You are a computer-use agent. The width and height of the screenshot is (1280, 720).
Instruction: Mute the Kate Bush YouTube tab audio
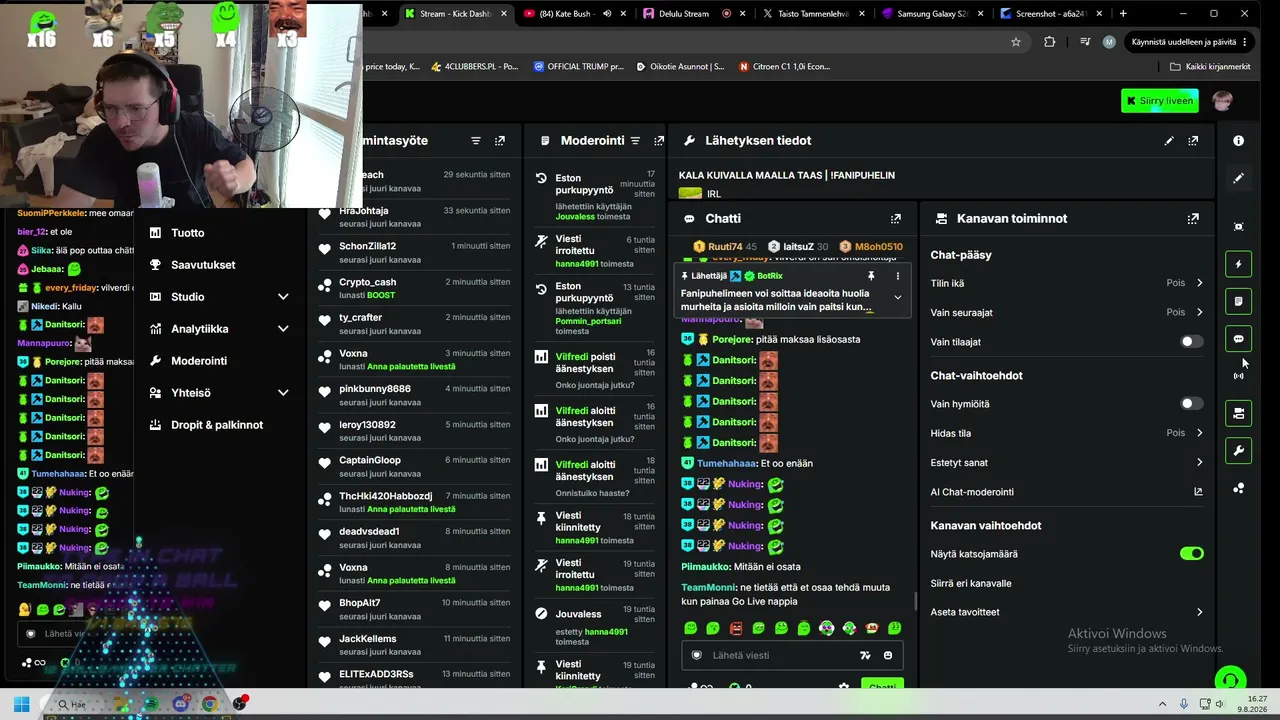coord(607,14)
